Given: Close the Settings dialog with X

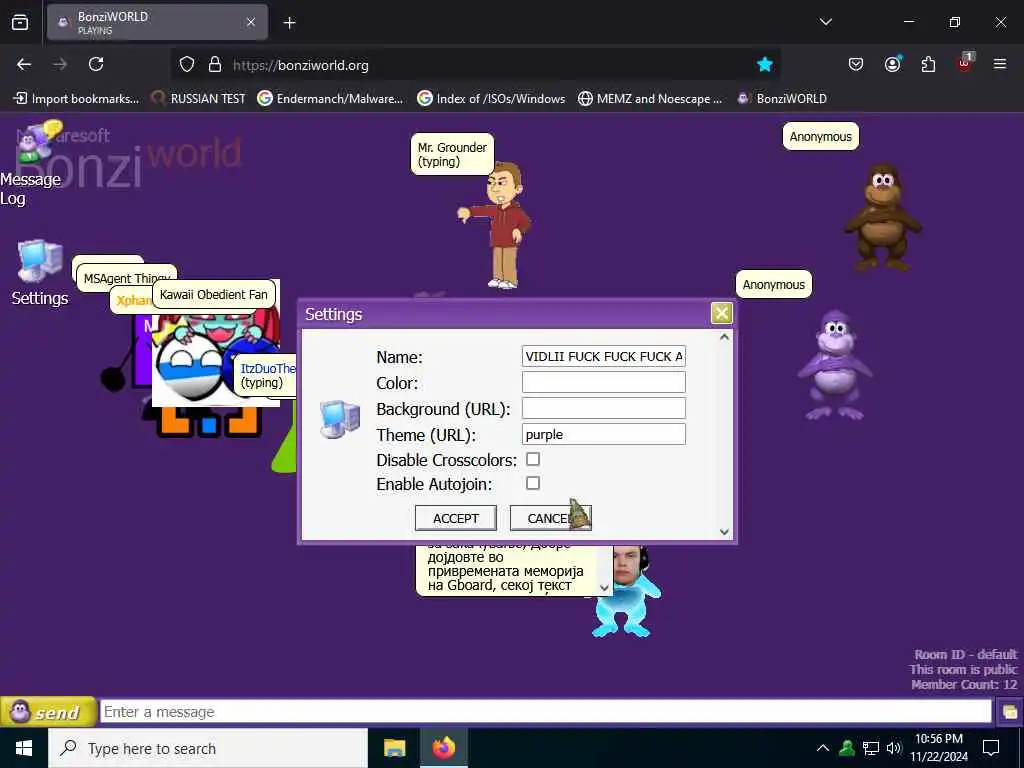Looking at the screenshot, I should click(721, 313).
